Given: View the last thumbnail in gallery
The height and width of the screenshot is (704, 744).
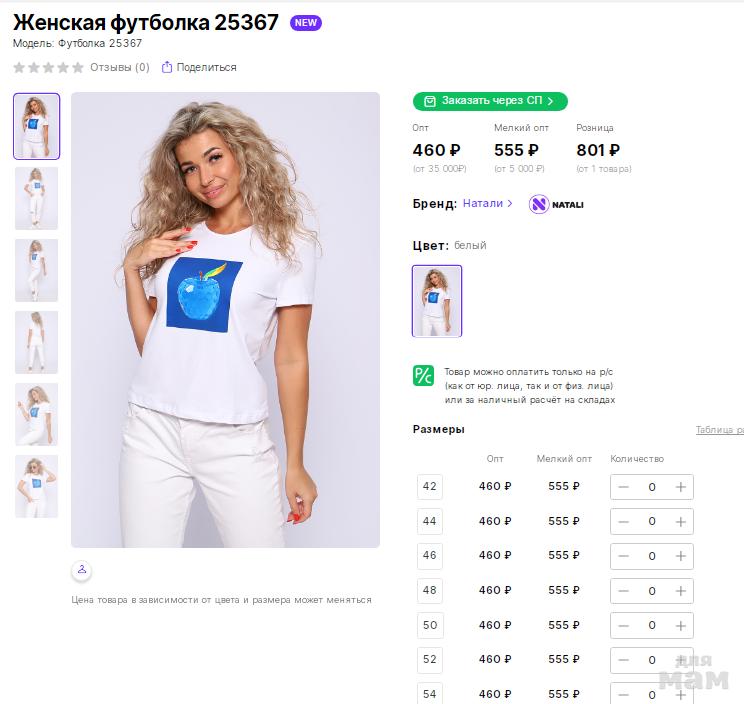Looking at the screenshot, I should click(x=37, y=486).
